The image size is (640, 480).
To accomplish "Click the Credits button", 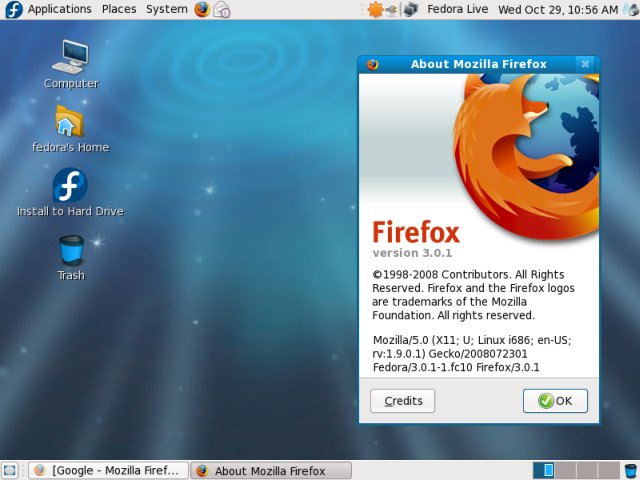I will point(402,401).
